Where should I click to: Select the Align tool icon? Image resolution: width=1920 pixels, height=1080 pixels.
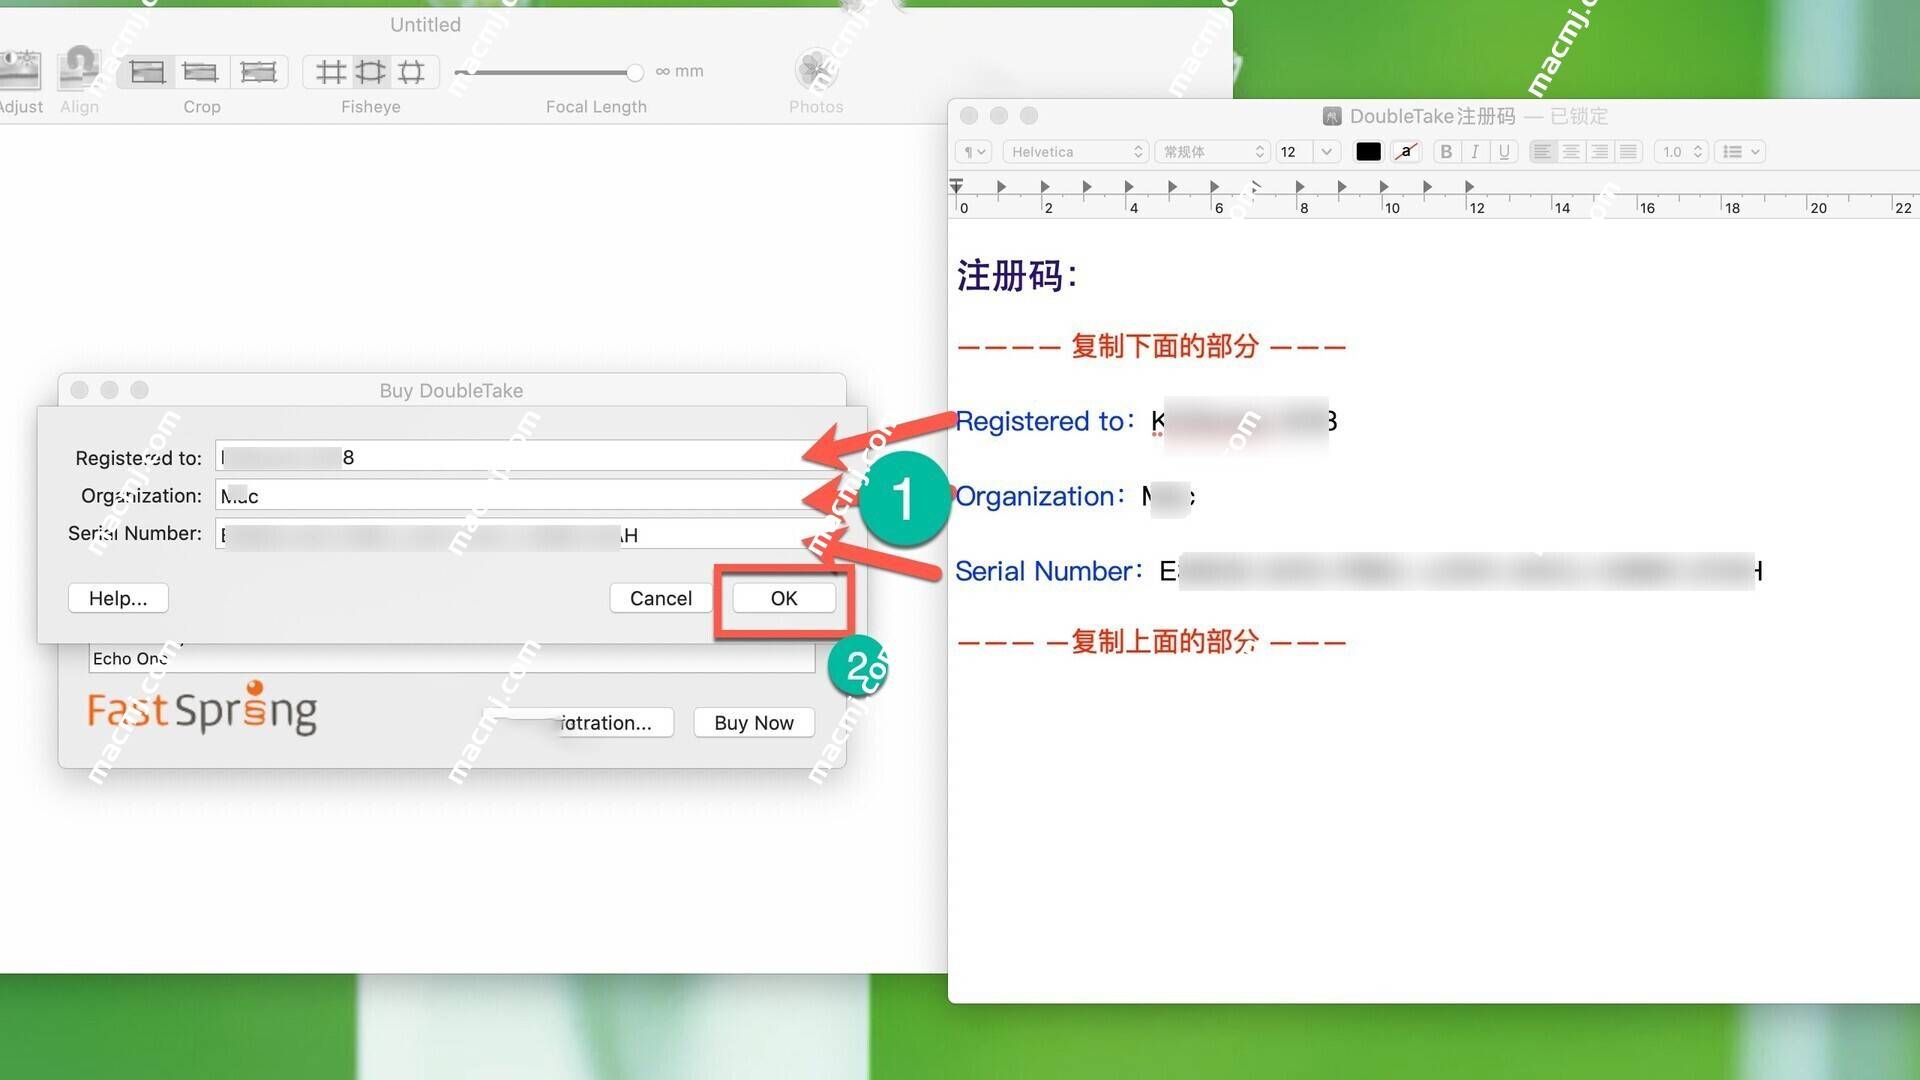click(x=79, y=70)
